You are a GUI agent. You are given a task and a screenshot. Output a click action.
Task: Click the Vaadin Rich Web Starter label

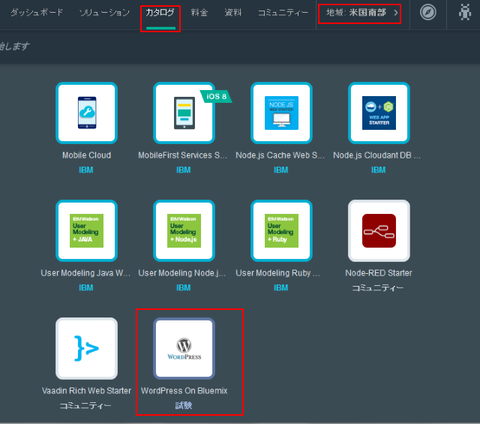87,391
